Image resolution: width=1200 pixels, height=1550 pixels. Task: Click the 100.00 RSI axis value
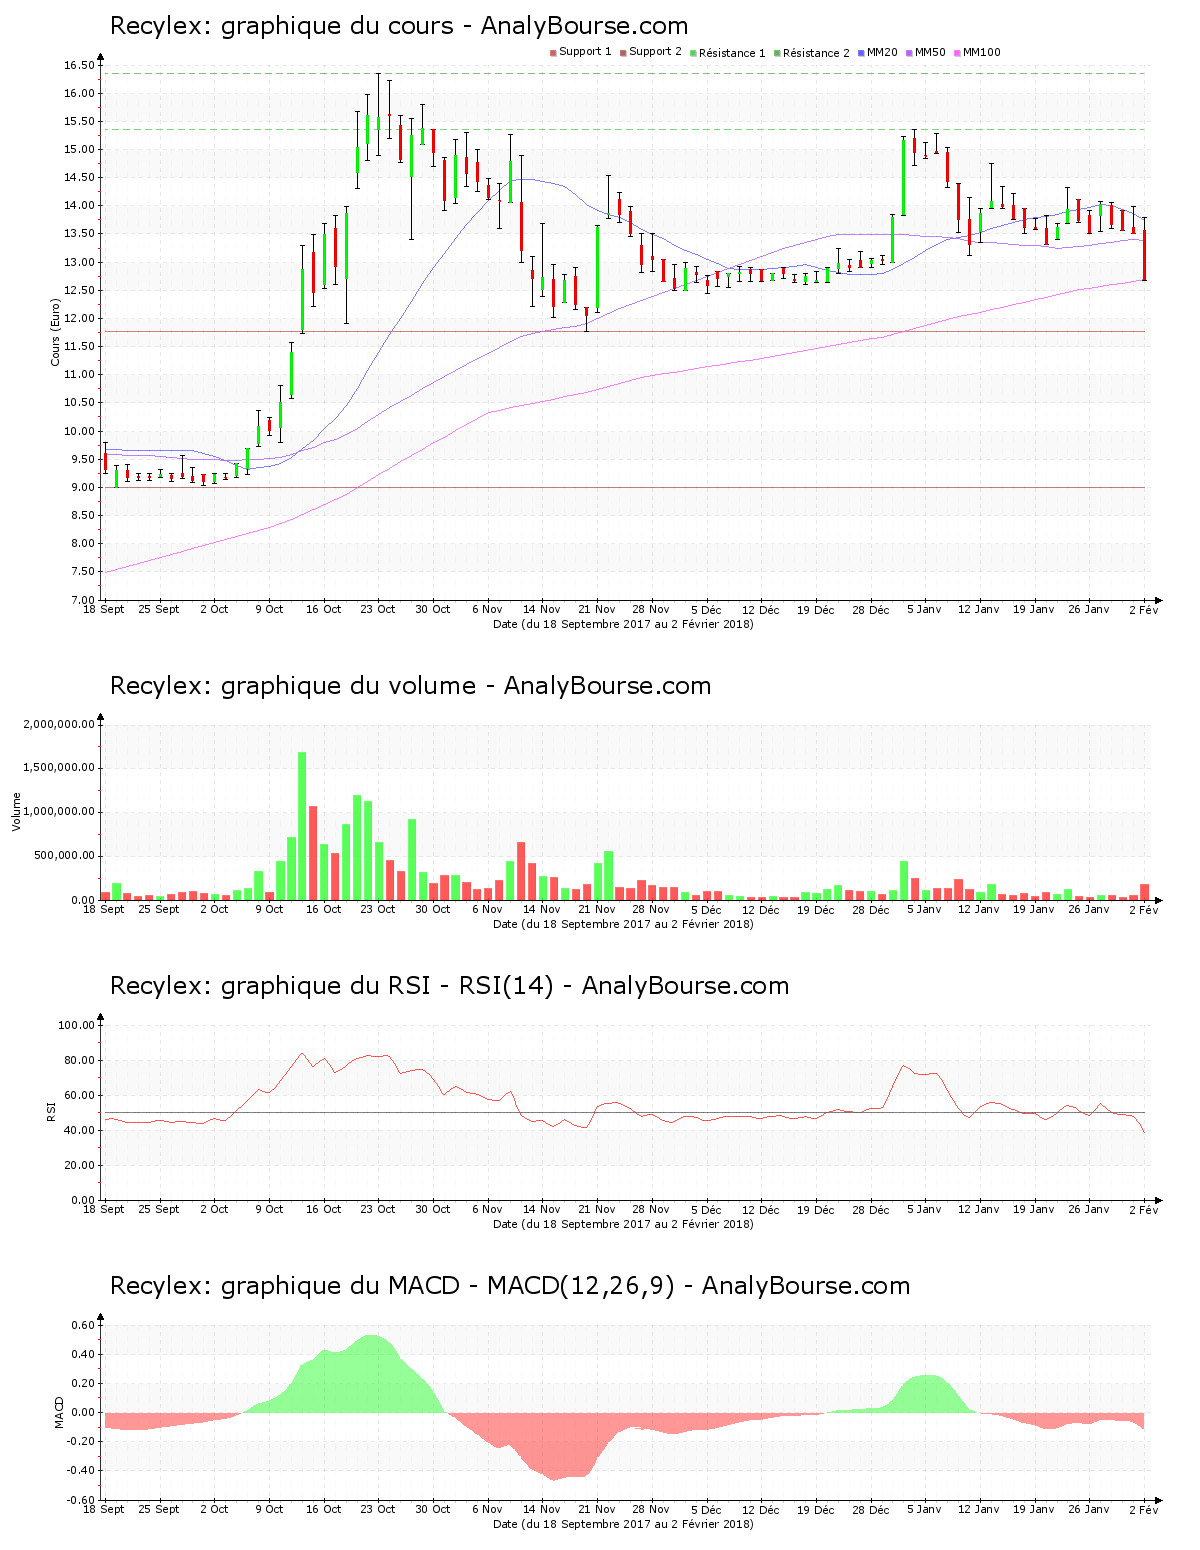coord(77,1025)
